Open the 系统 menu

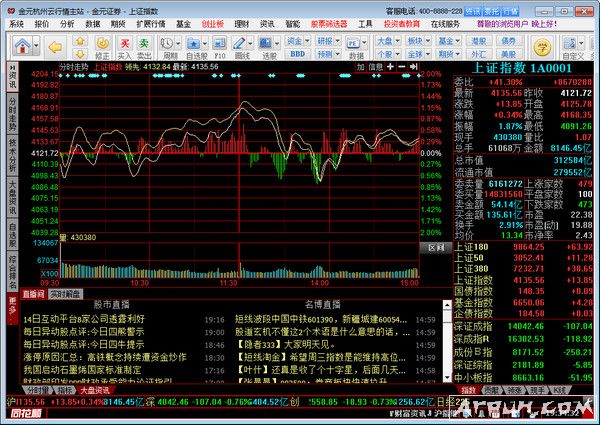[x=16, y=21]
